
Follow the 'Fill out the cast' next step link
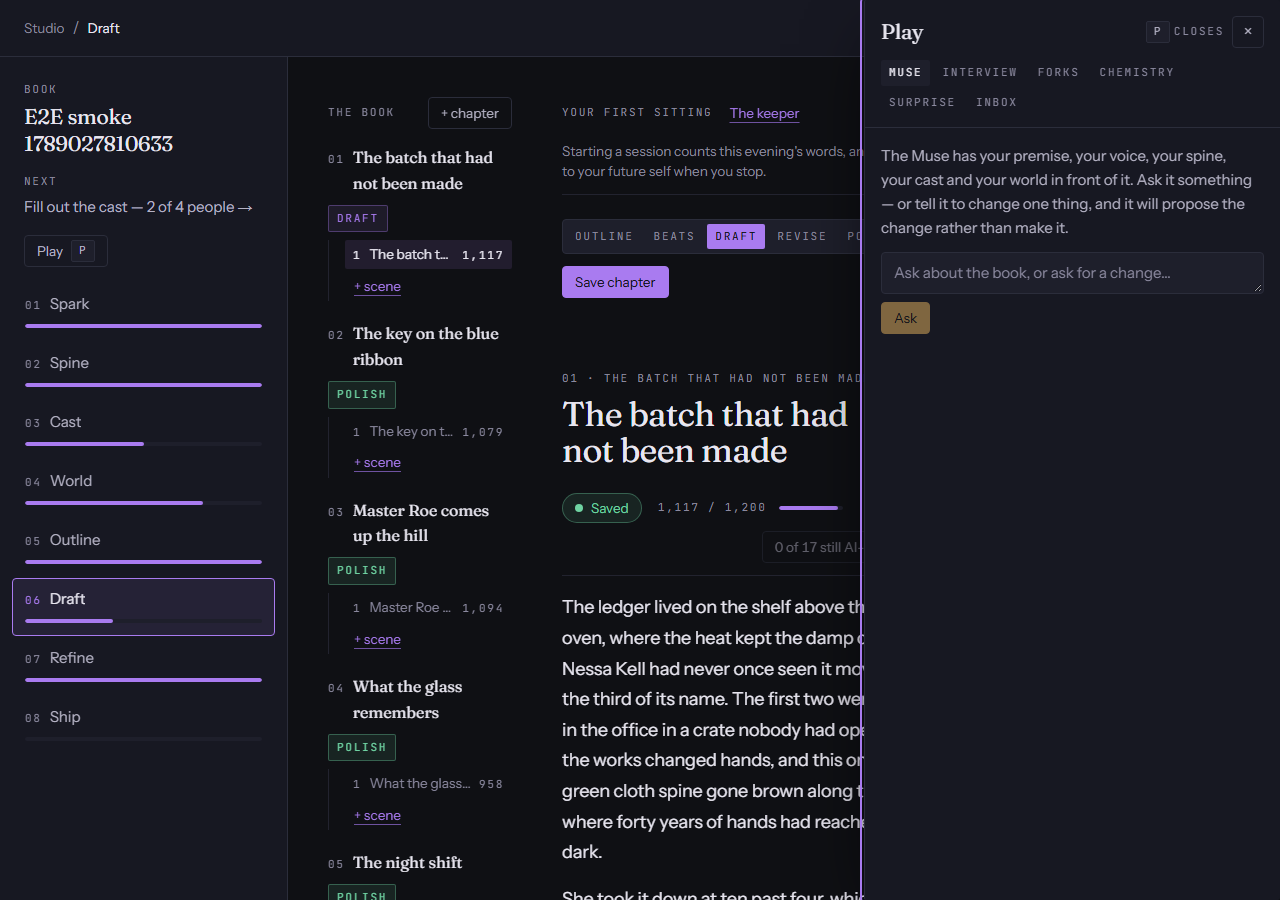click(x=139, y=207)
